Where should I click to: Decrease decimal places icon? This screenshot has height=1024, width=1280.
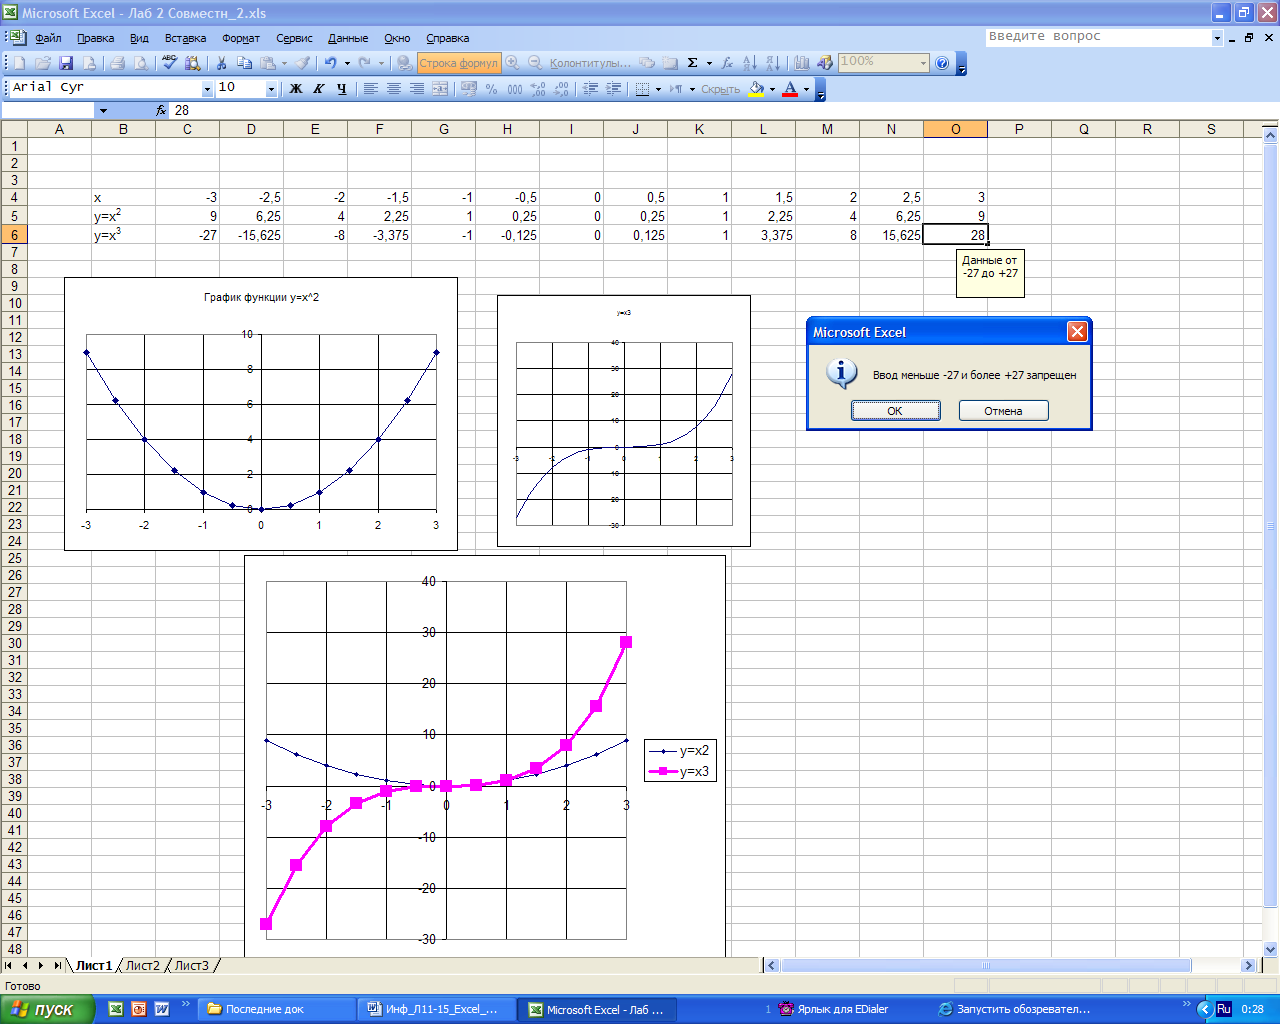point(562,89)
